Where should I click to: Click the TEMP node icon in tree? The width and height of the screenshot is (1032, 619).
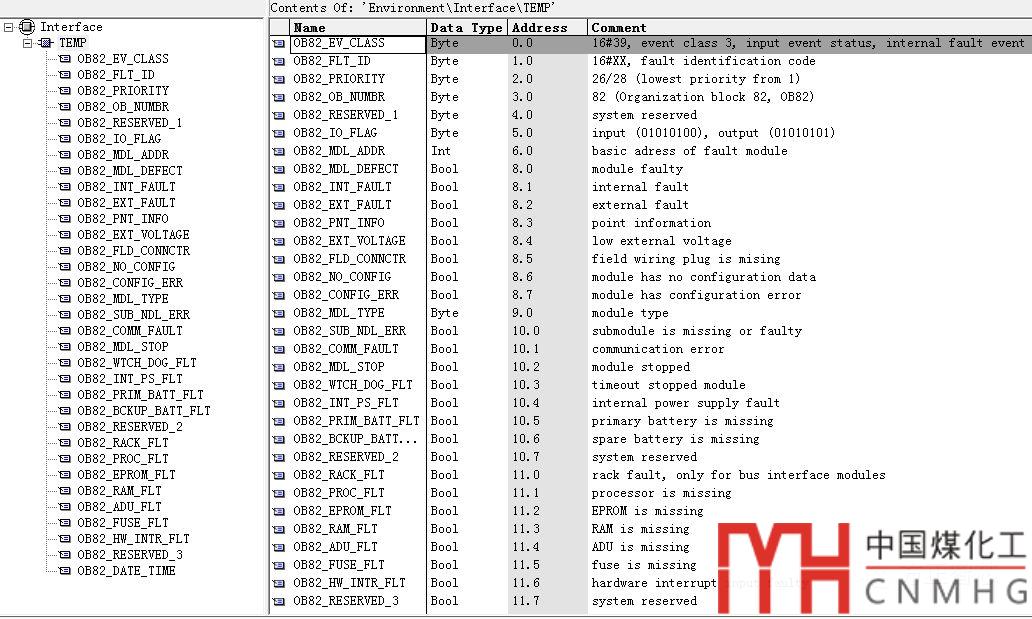point(45,43)
